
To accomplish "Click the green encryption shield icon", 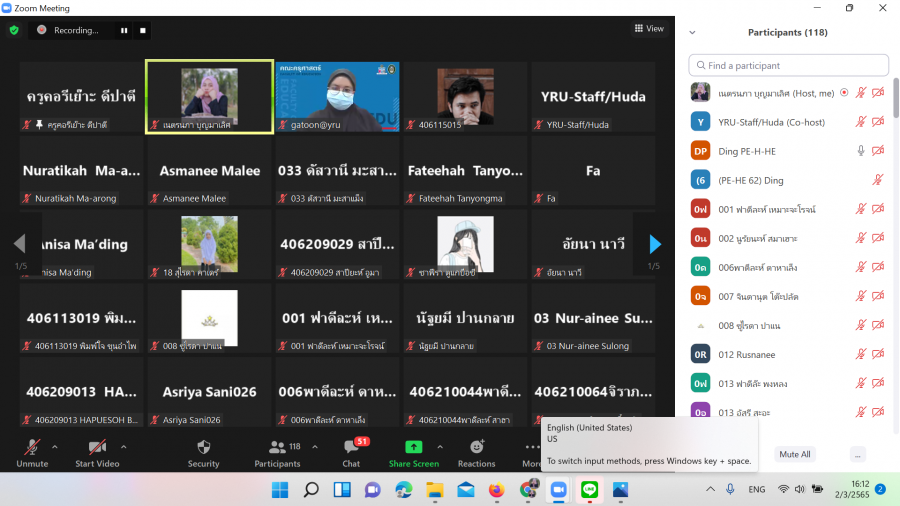I will (14, 30).
